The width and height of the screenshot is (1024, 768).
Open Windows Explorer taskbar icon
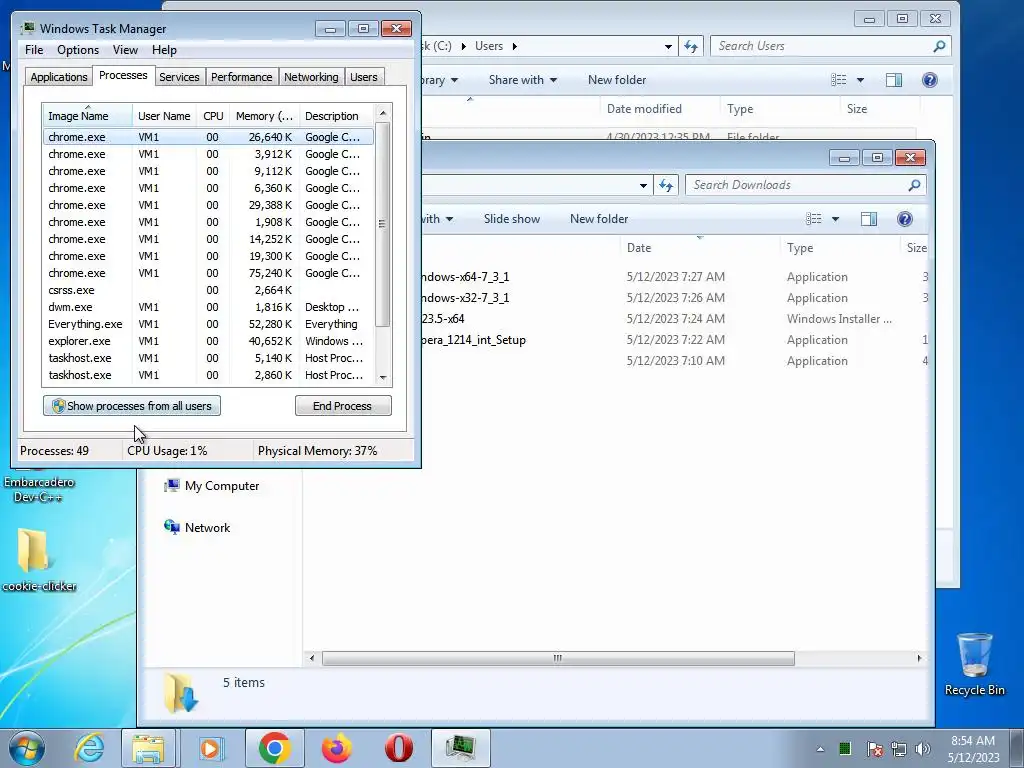148,748
